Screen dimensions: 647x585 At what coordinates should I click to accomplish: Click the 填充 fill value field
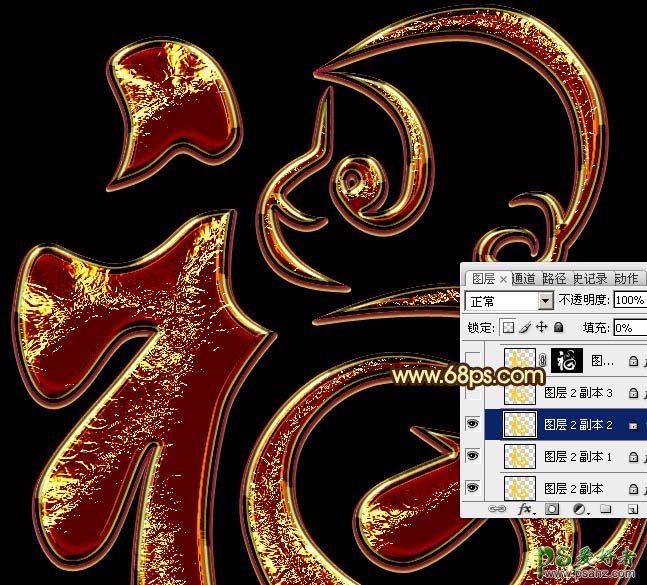coord(629,327)
